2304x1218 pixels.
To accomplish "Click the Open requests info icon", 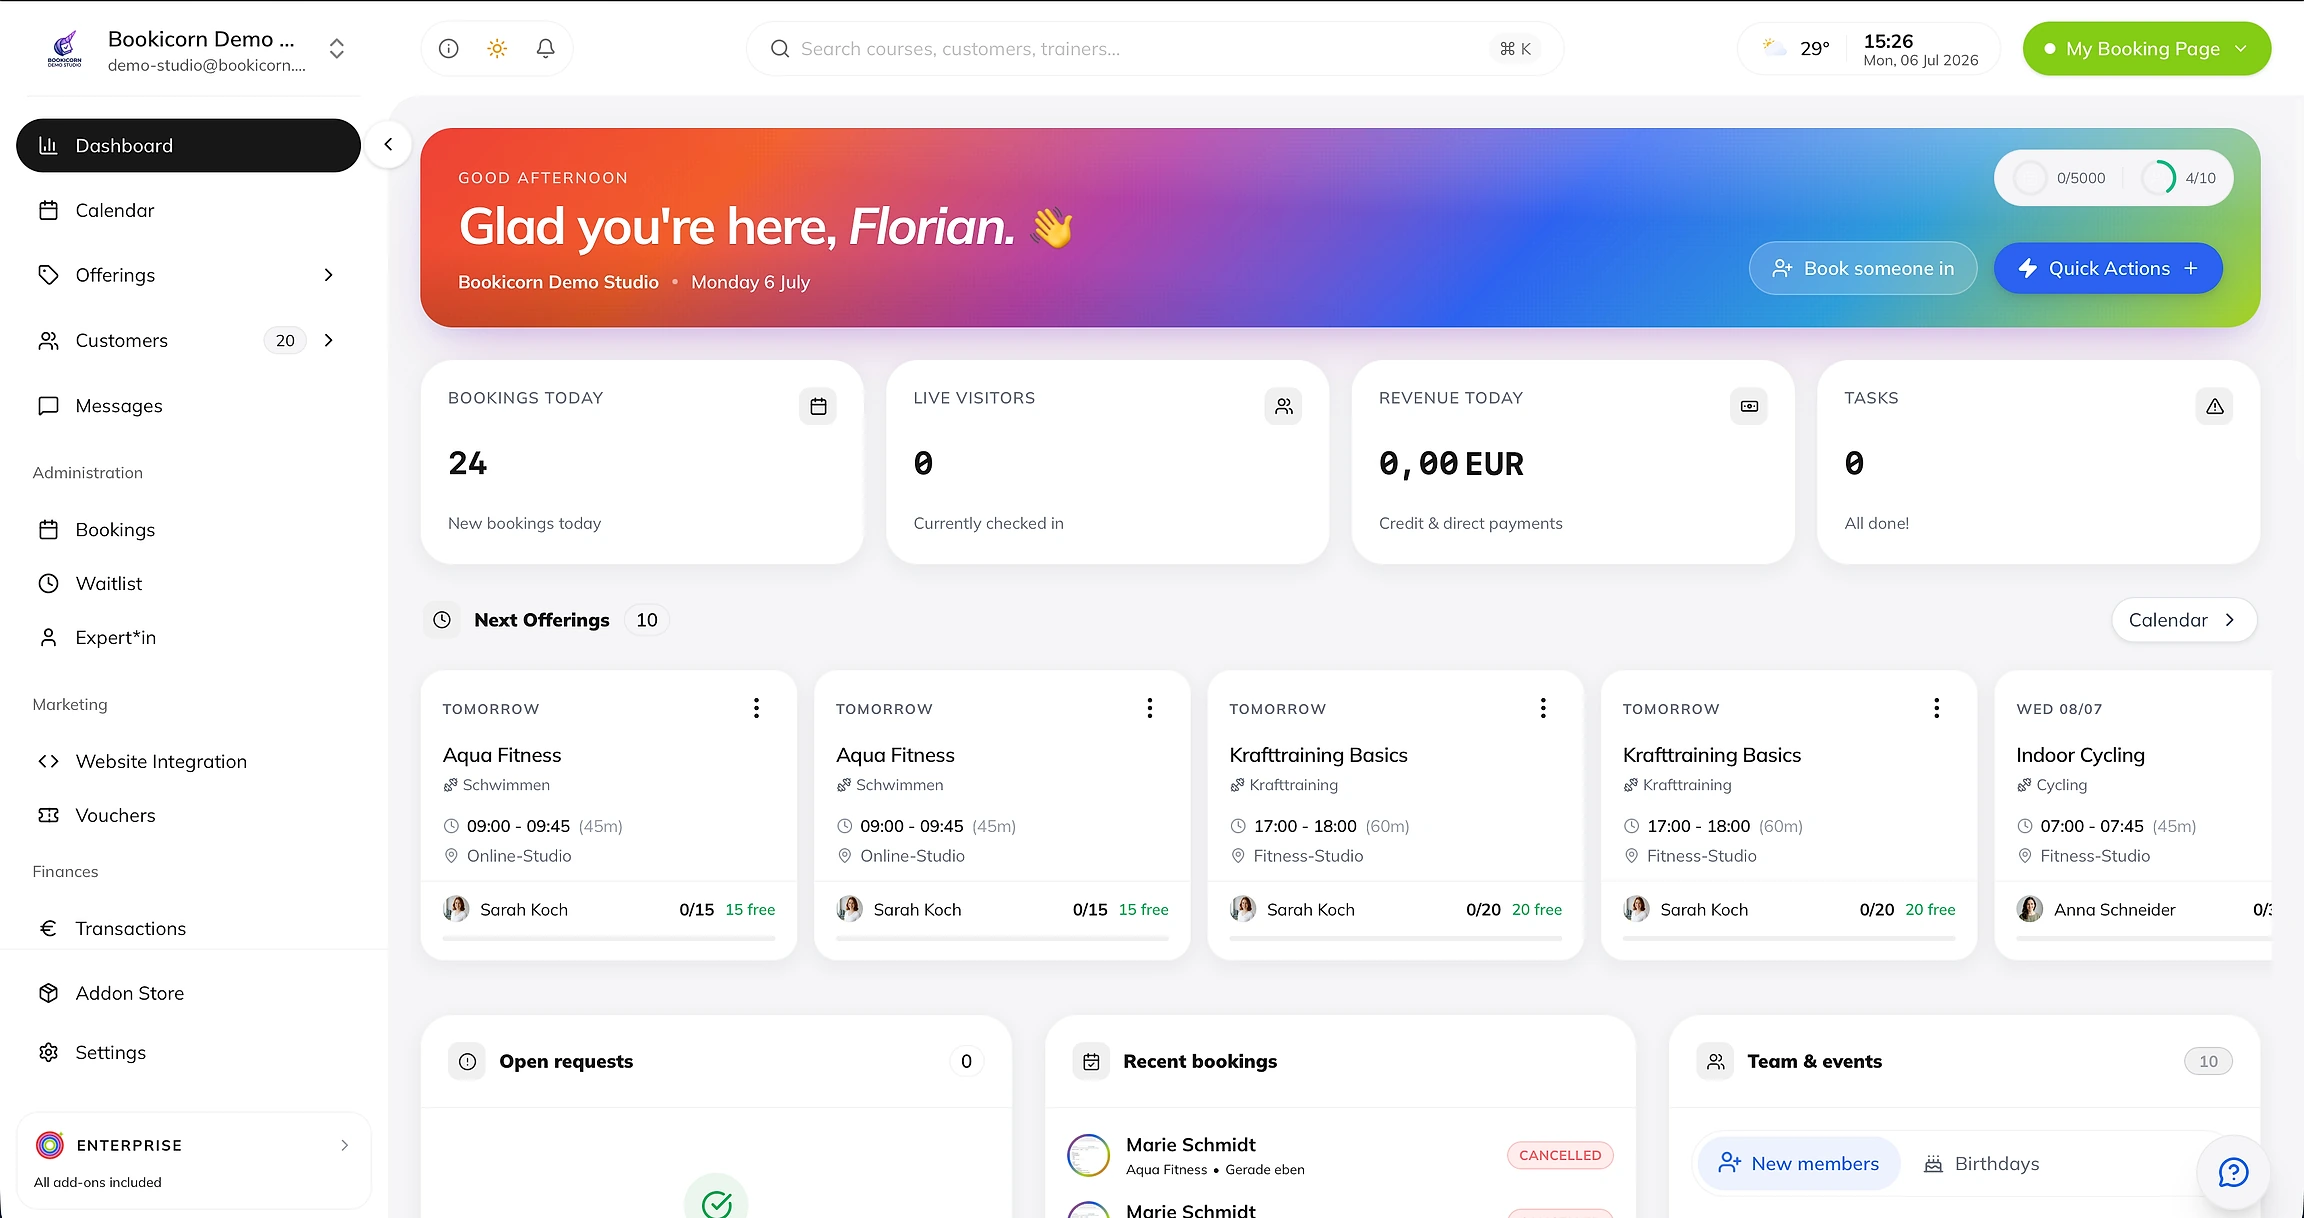I will [x=467, y=1062].
